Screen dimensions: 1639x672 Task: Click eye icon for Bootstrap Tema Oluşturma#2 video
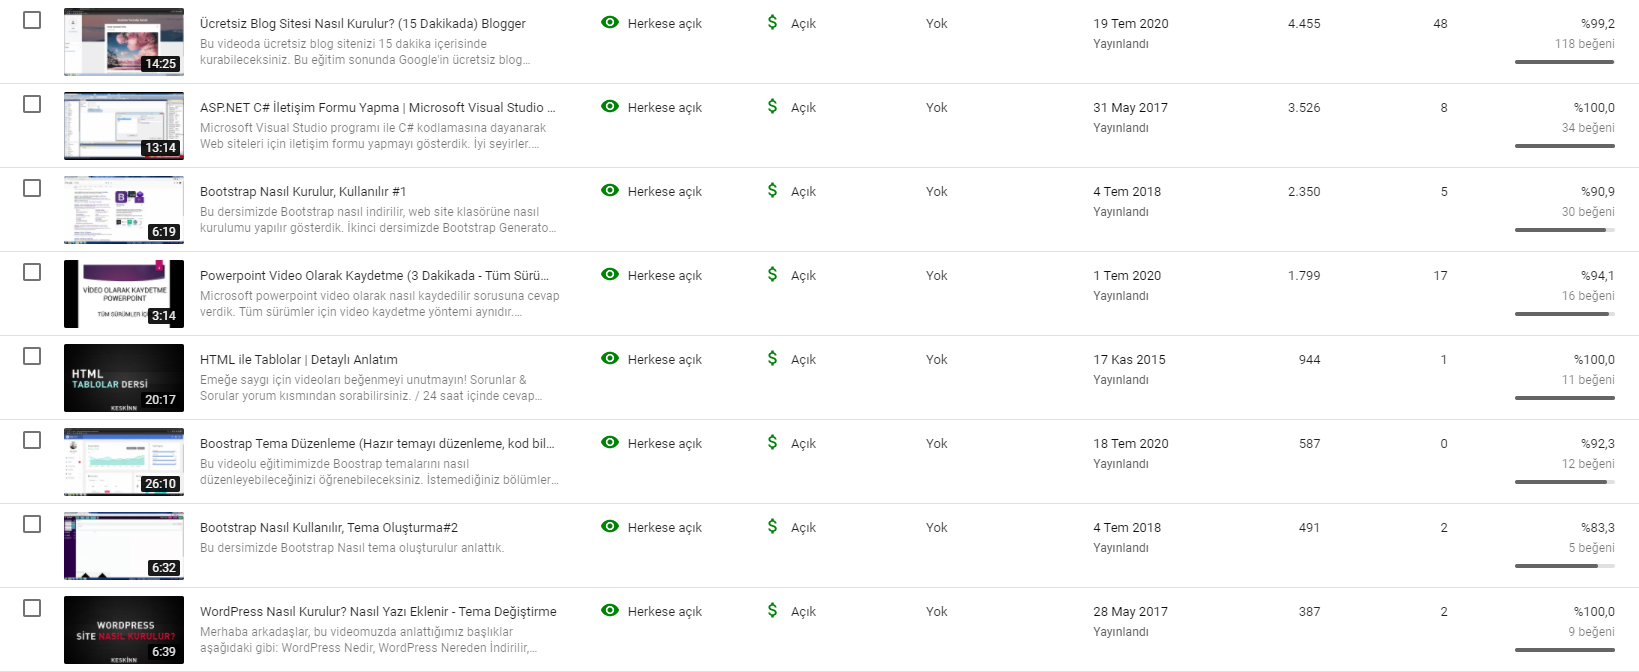click(610, 526)
